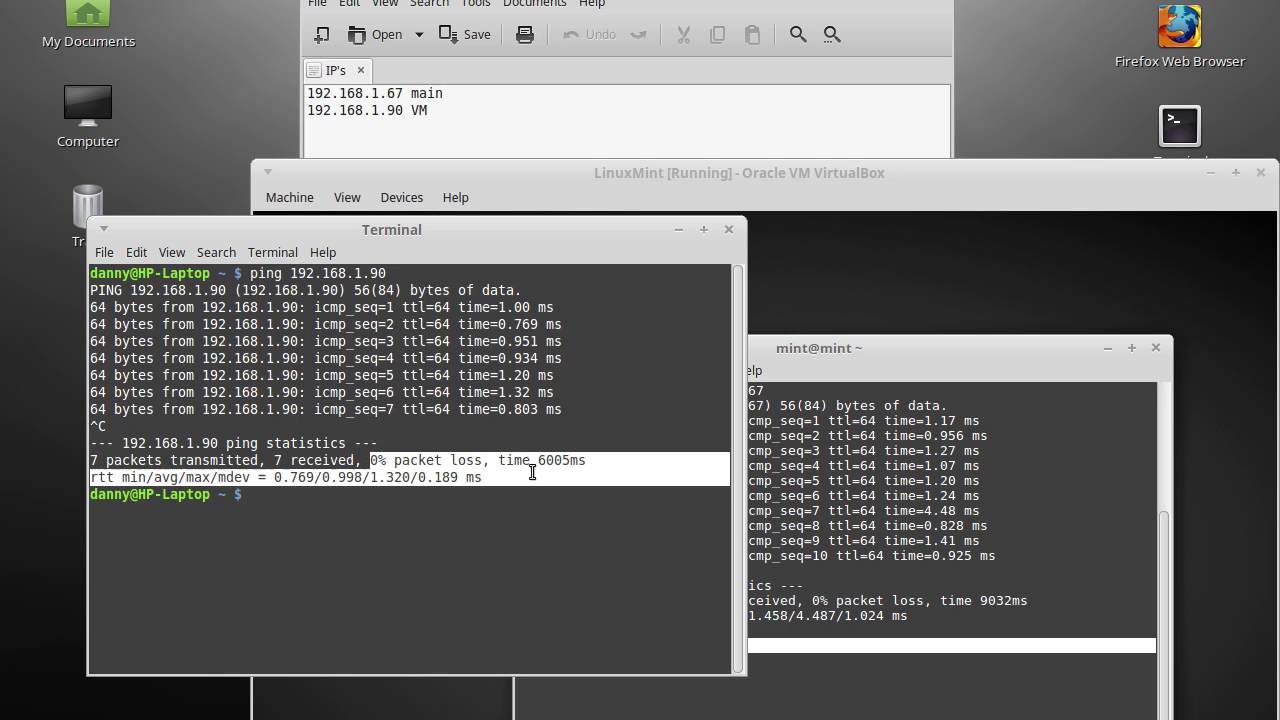Open the View menu in Terminal
This screenshot has width=1280, height=720.
(172, 252)
